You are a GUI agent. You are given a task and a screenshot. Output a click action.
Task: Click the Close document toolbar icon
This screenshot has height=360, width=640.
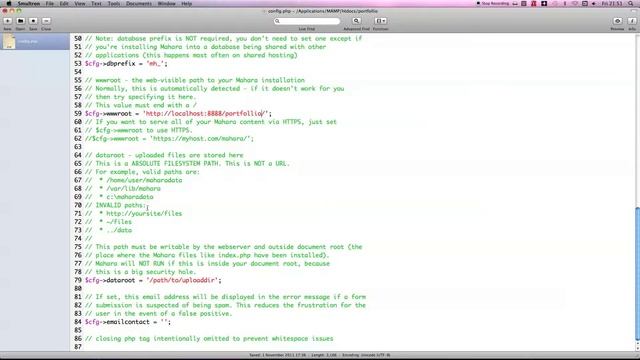point(46,21)
